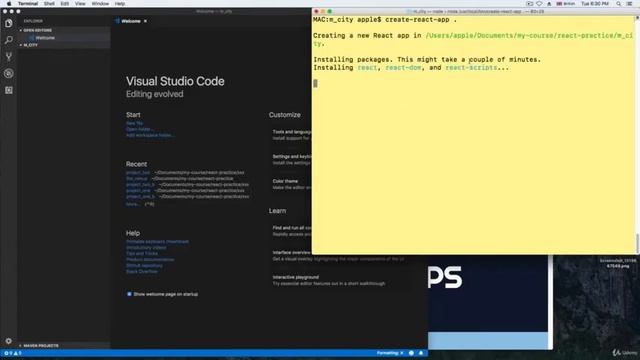Open the View menu

click(x=80, y=4)
